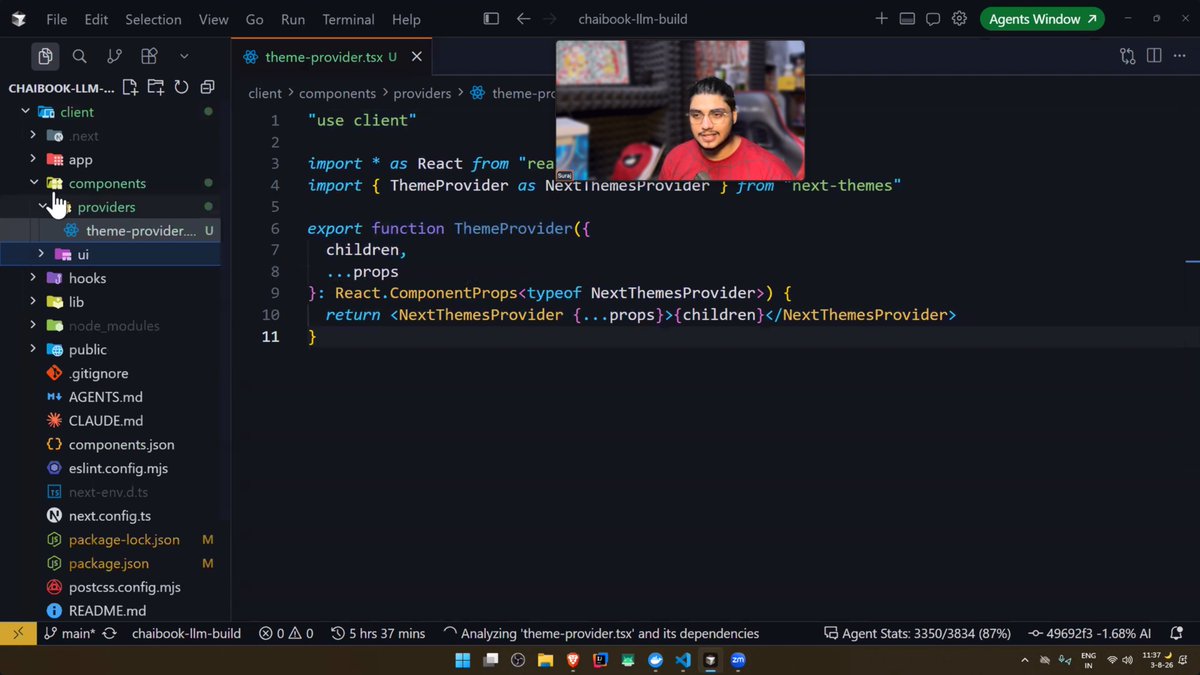The width and height of the screenshot is (1200, 675).
Task: Open the Terminal menu
Action: coord(348,19)
